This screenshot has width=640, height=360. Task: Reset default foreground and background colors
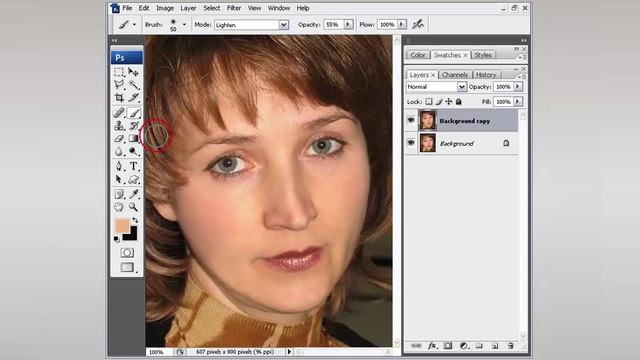(117, 239)
